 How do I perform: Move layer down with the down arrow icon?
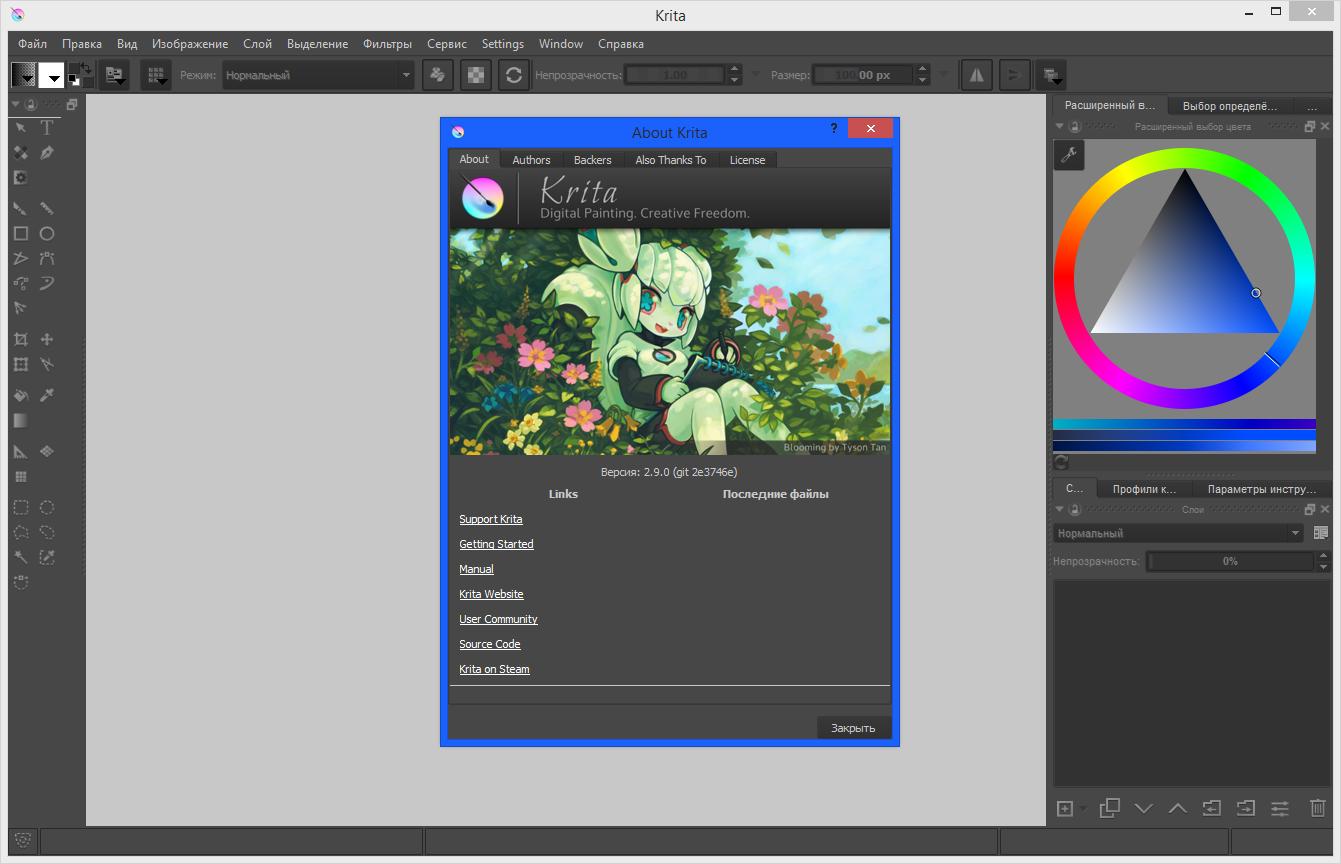coord(1144,808)
